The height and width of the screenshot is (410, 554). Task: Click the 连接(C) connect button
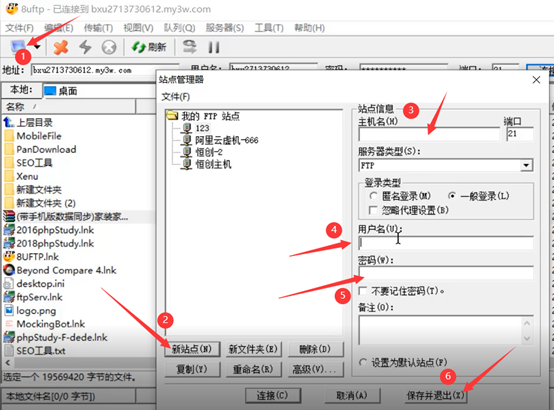273,395
